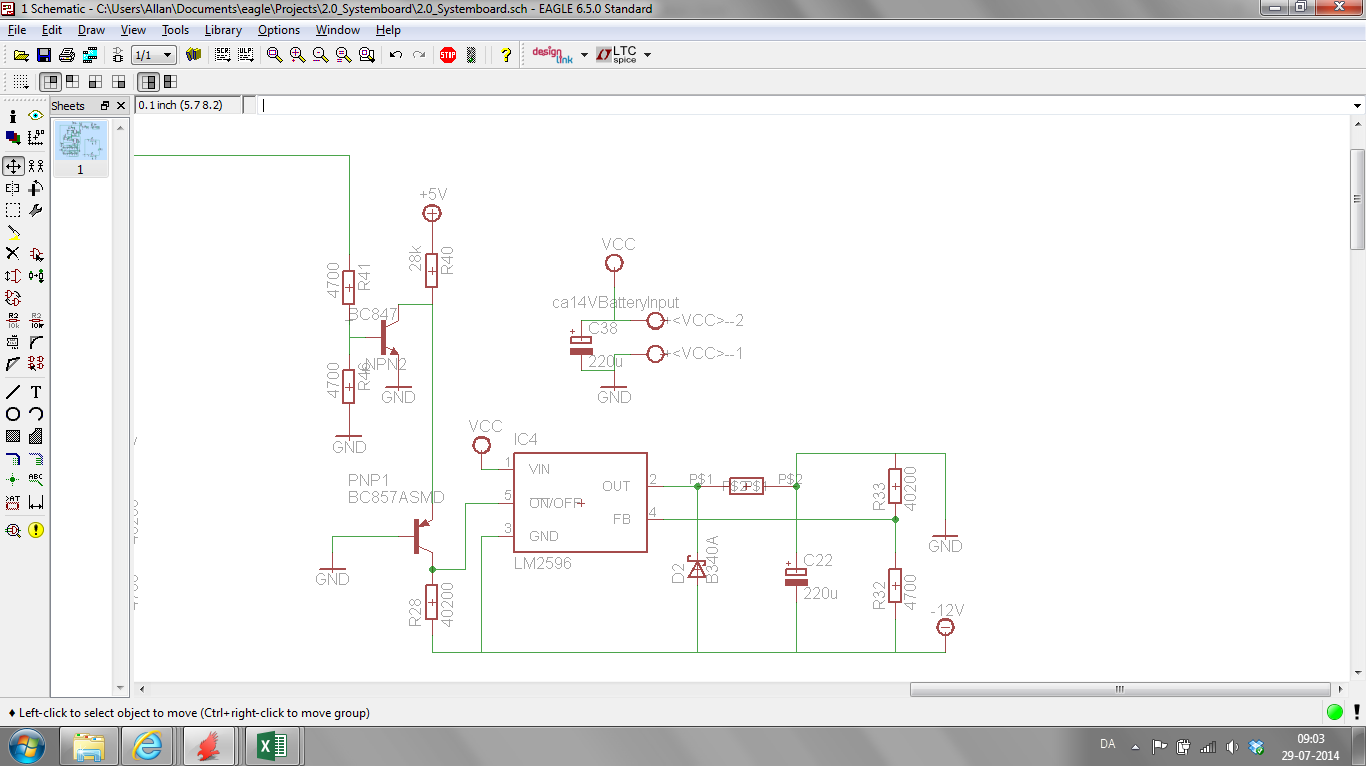Expand the designlink dropdown arrow
1366x768 pixels.
[x=585, y=55]
